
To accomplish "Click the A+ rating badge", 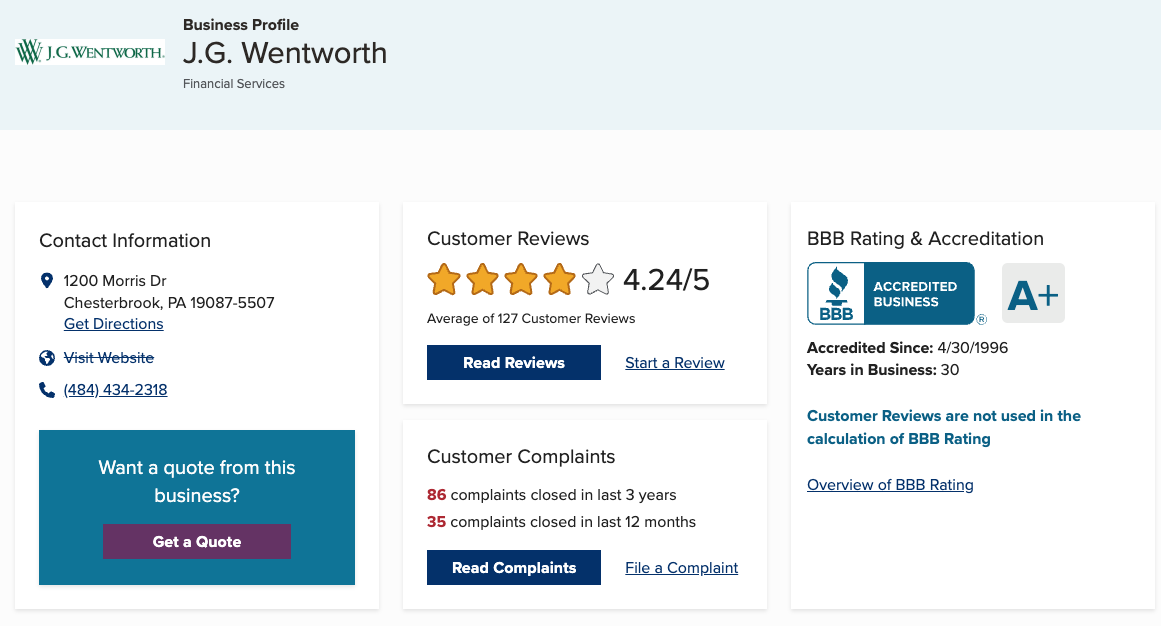I will pyautogui.click(x=1033, y=294).
